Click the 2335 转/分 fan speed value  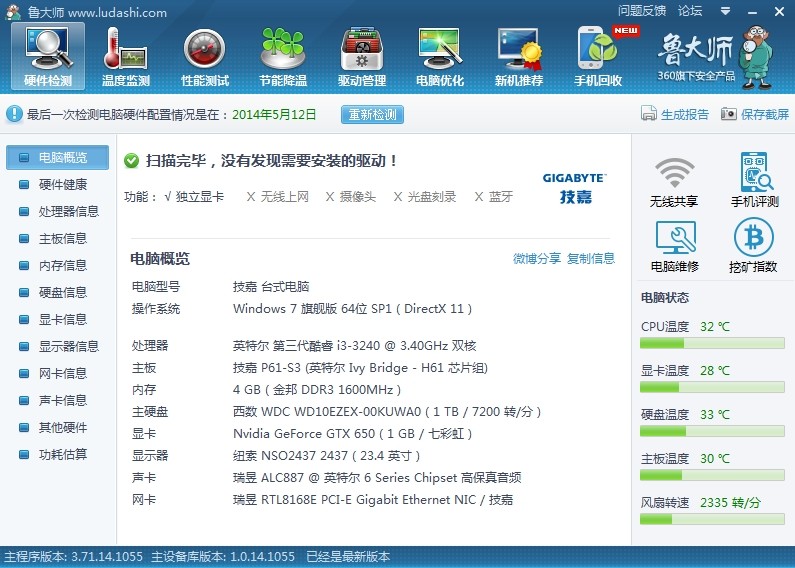pos(731,503)
